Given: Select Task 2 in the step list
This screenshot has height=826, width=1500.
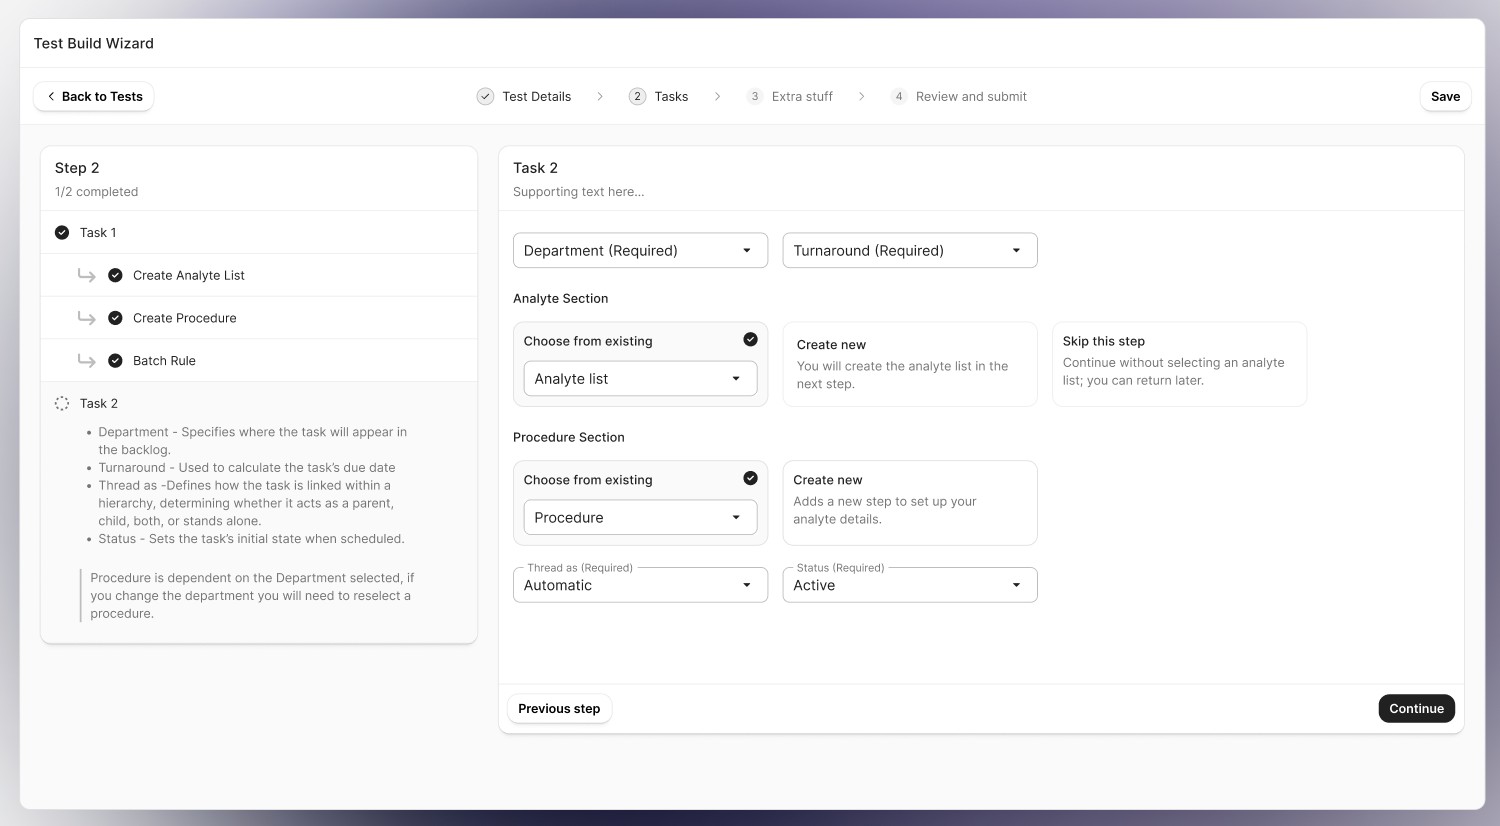Looking at the screenshot, I should (x=99, y=404).
